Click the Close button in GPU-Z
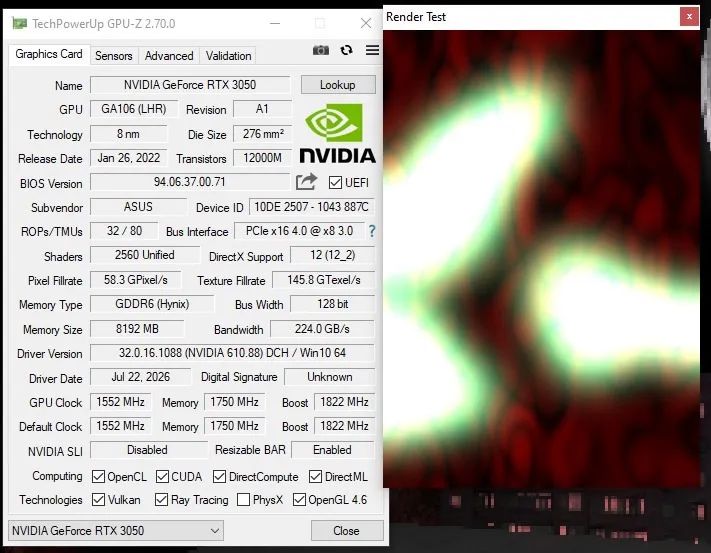Image resolution: width=711 pixels, height=553 pixels. (346, 530)
